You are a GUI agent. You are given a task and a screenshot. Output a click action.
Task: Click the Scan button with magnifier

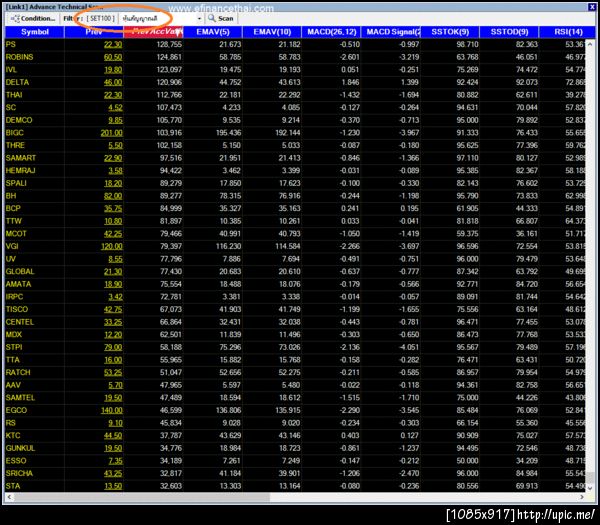pyautogui.click(x=221, y=18)
